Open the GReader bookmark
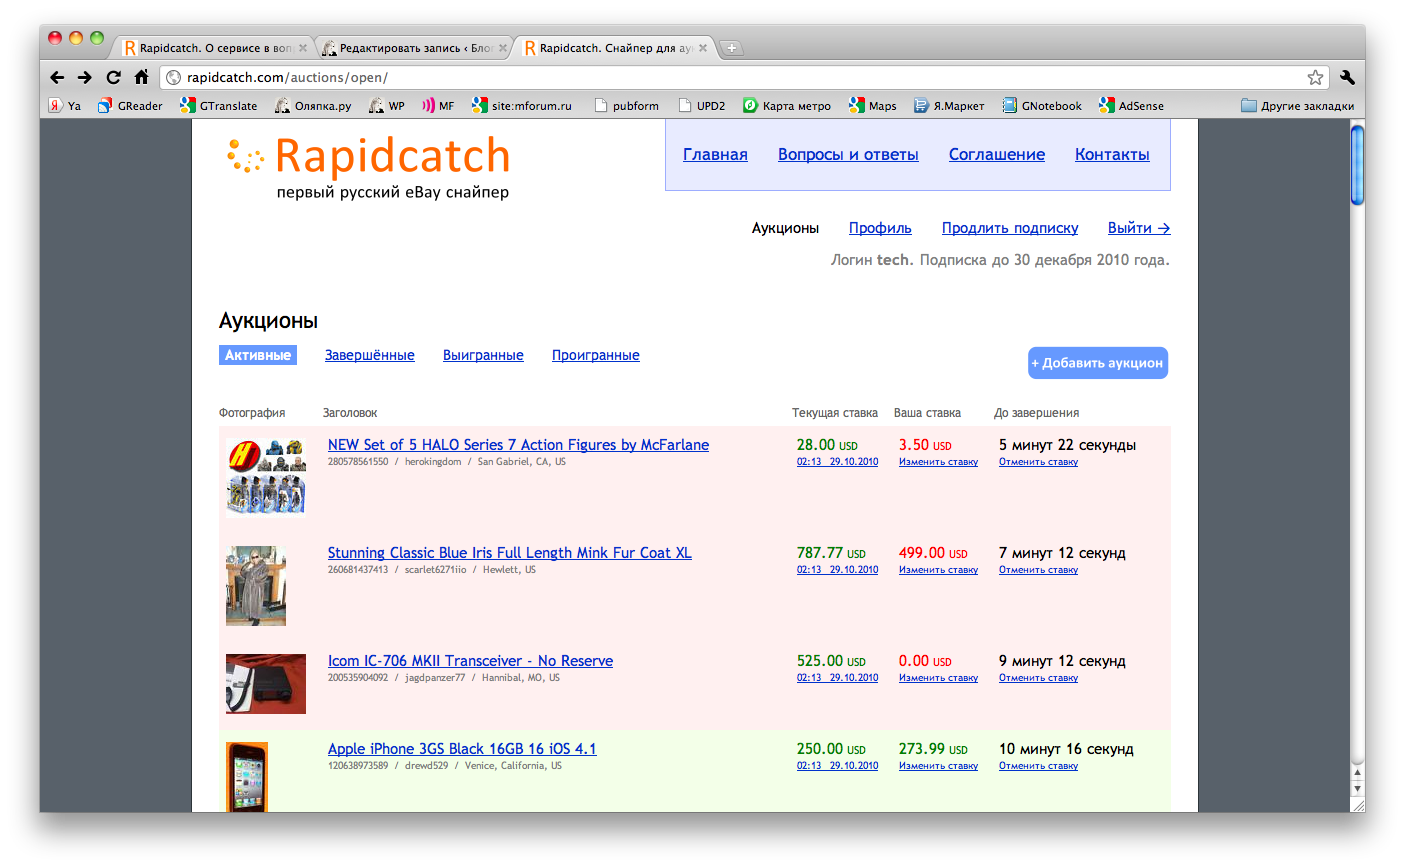The height and width of the screenshot is (867, 1405). (130, 105)
